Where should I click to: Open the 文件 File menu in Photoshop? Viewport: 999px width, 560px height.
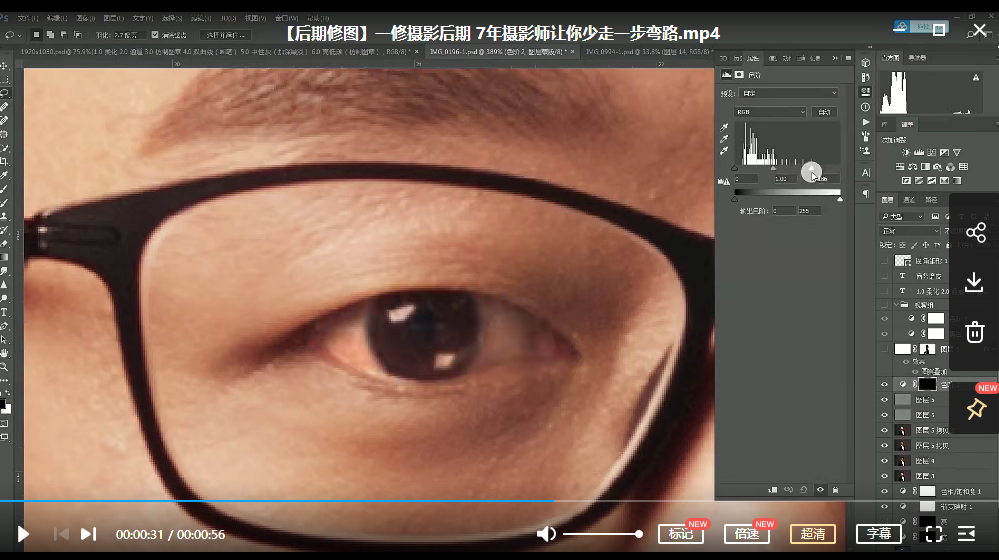[x=27, y=18]
